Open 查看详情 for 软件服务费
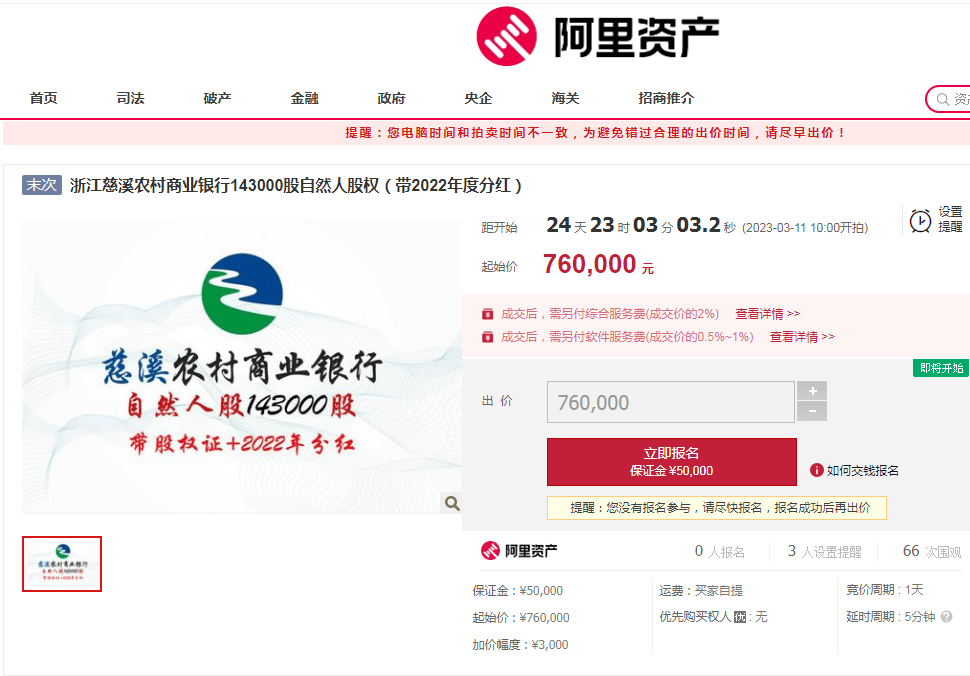This screenshot has height=676, width=970. coord(802,336)
